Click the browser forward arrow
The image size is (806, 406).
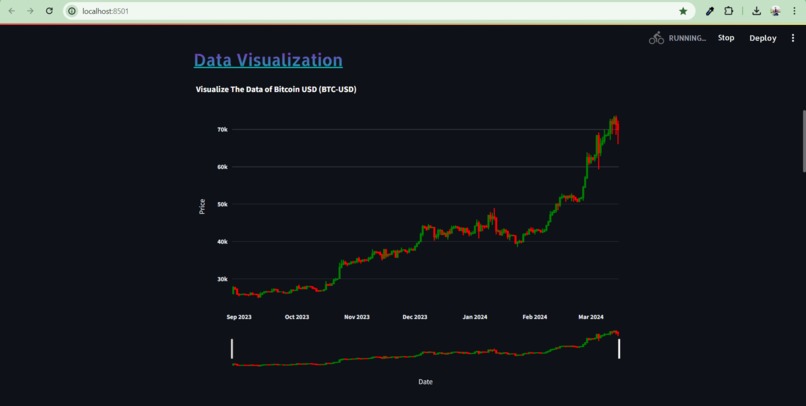30,11
